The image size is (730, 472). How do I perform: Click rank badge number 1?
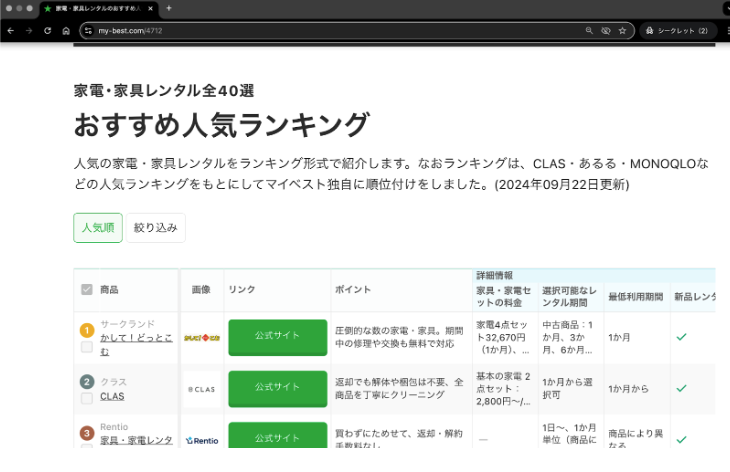tap(87, 330)
